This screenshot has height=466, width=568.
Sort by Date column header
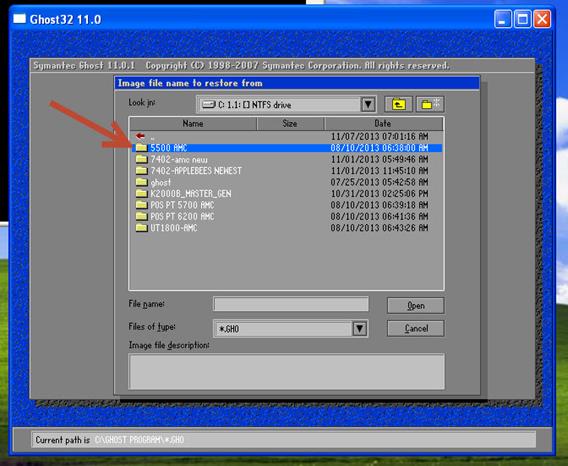[x=383, y=124]
